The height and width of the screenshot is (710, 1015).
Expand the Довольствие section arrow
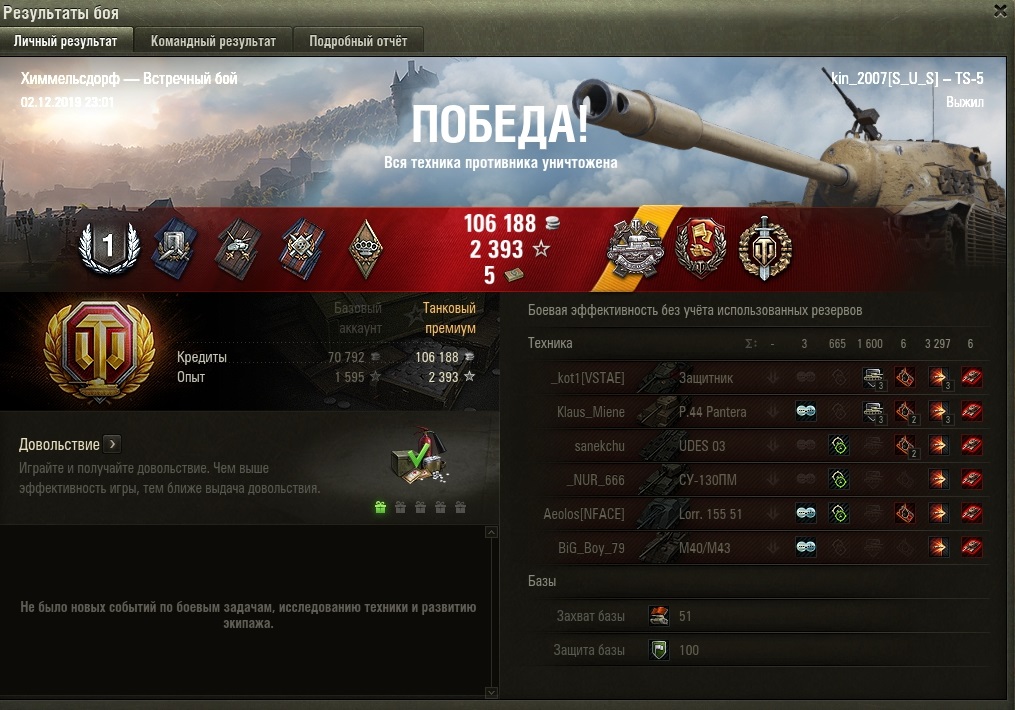pyautogui.click(x=113, y=444)
